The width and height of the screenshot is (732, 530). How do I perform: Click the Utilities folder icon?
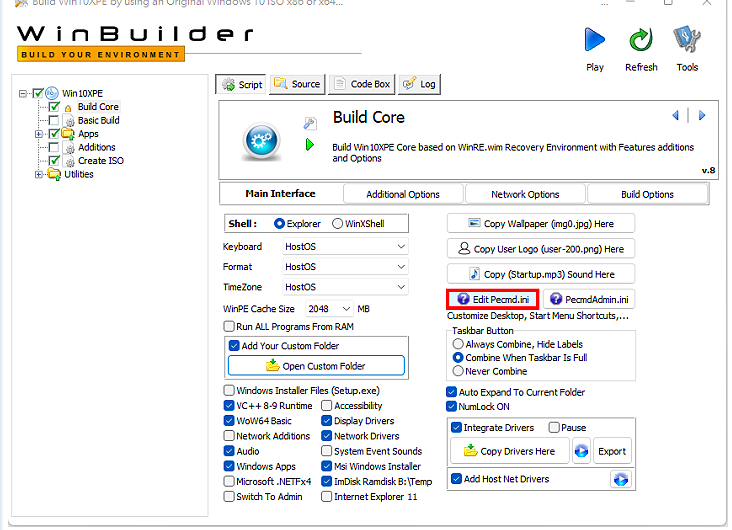click(x=55, y=175)
